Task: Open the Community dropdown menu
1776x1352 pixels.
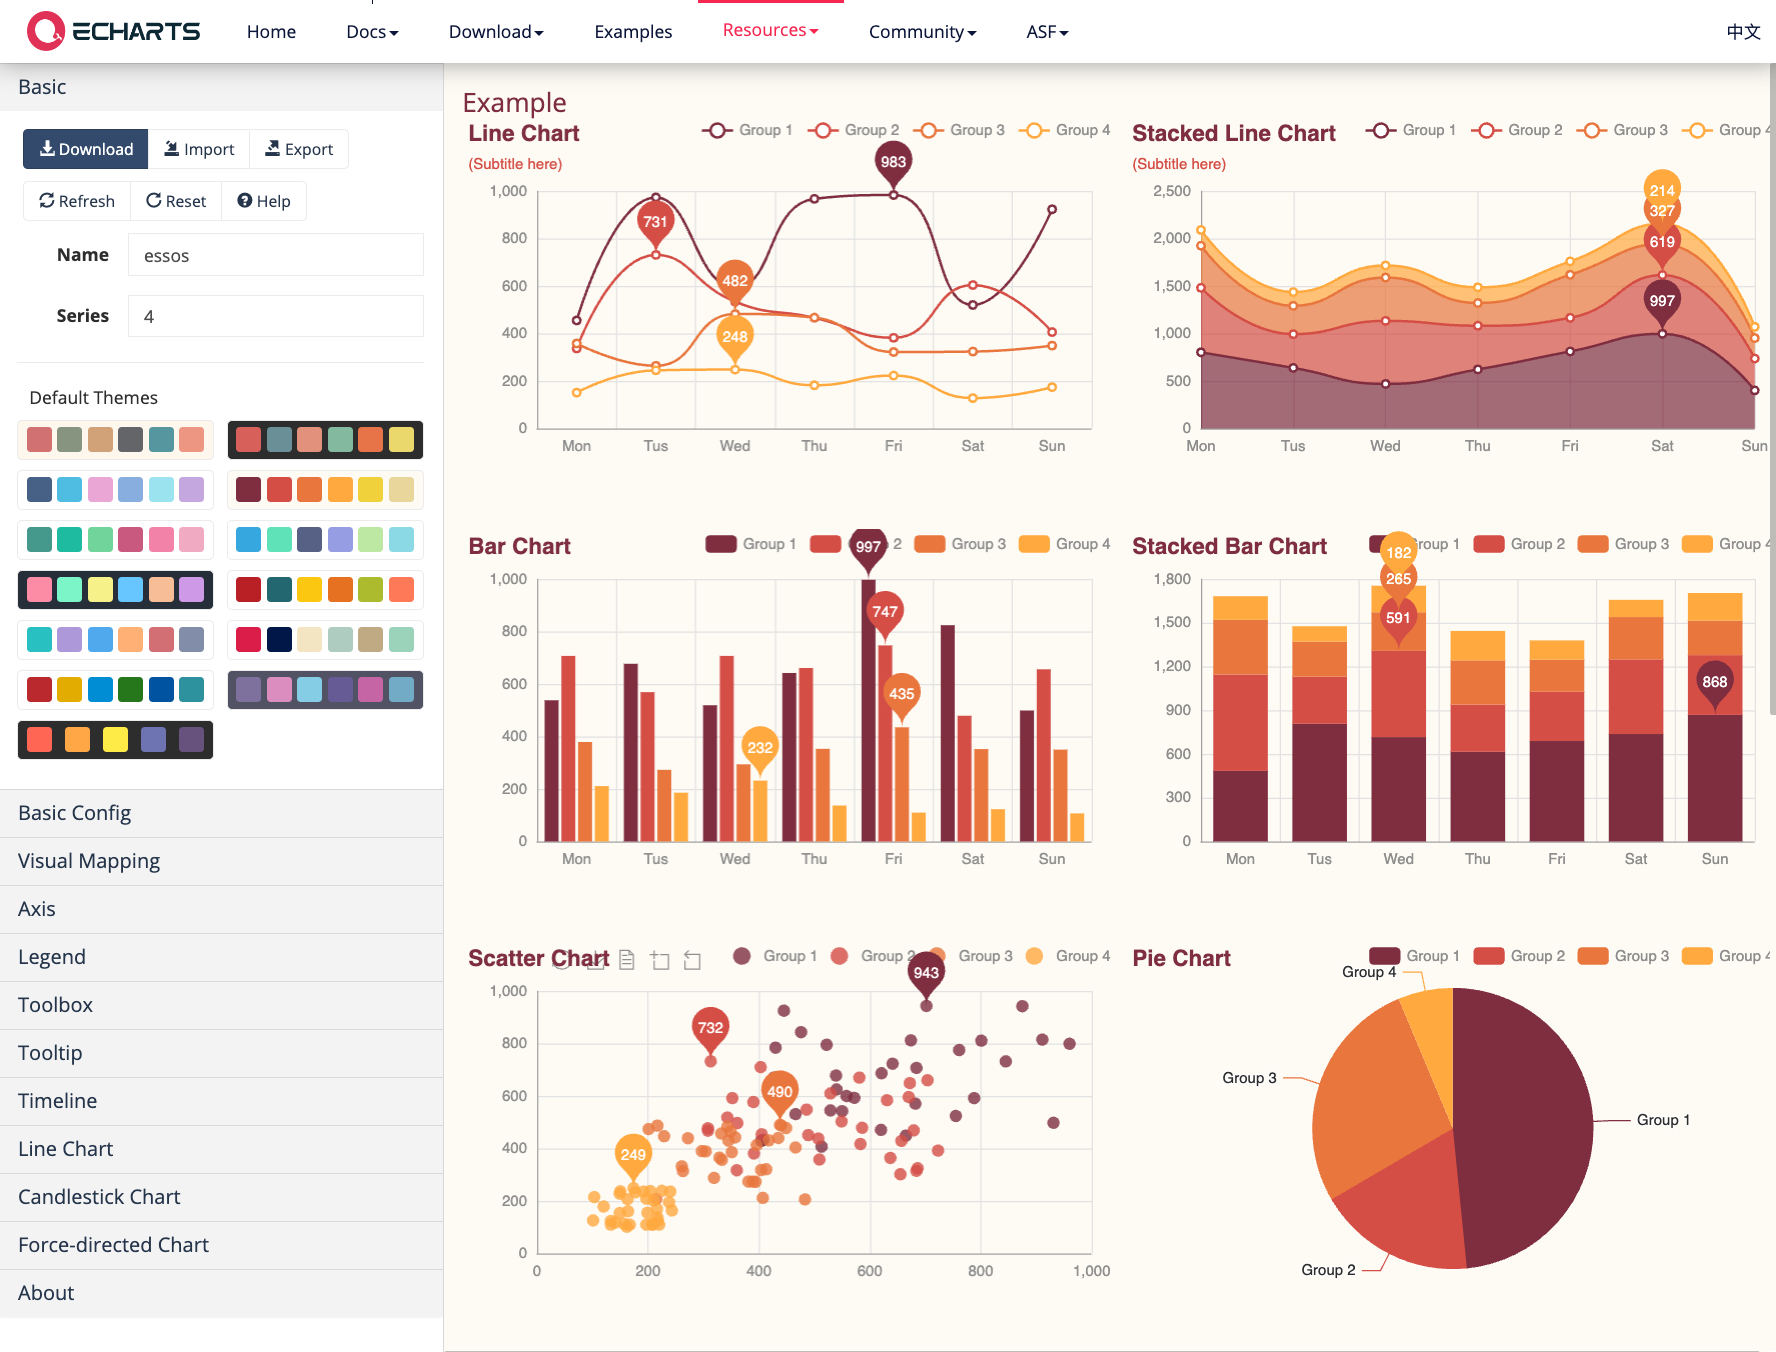Action: pos(921,31)
